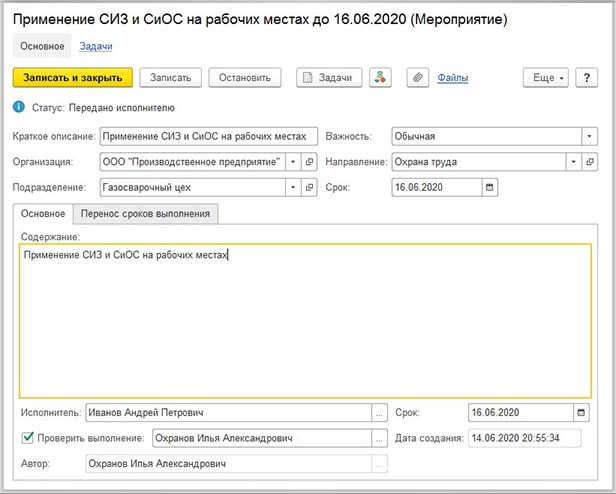The image size is (616, 494).
Task: Click the Остановить button
Action: 245,77
